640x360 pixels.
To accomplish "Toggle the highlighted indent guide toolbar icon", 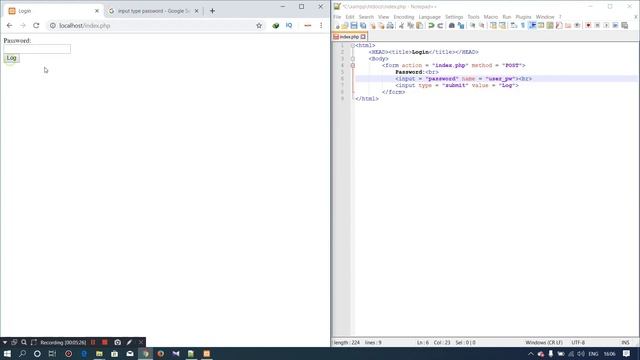I will [x=532, y=26].
